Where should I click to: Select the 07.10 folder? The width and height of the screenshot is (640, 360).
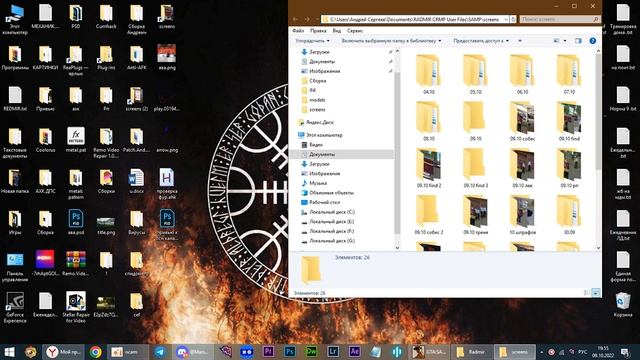(569, 74)
